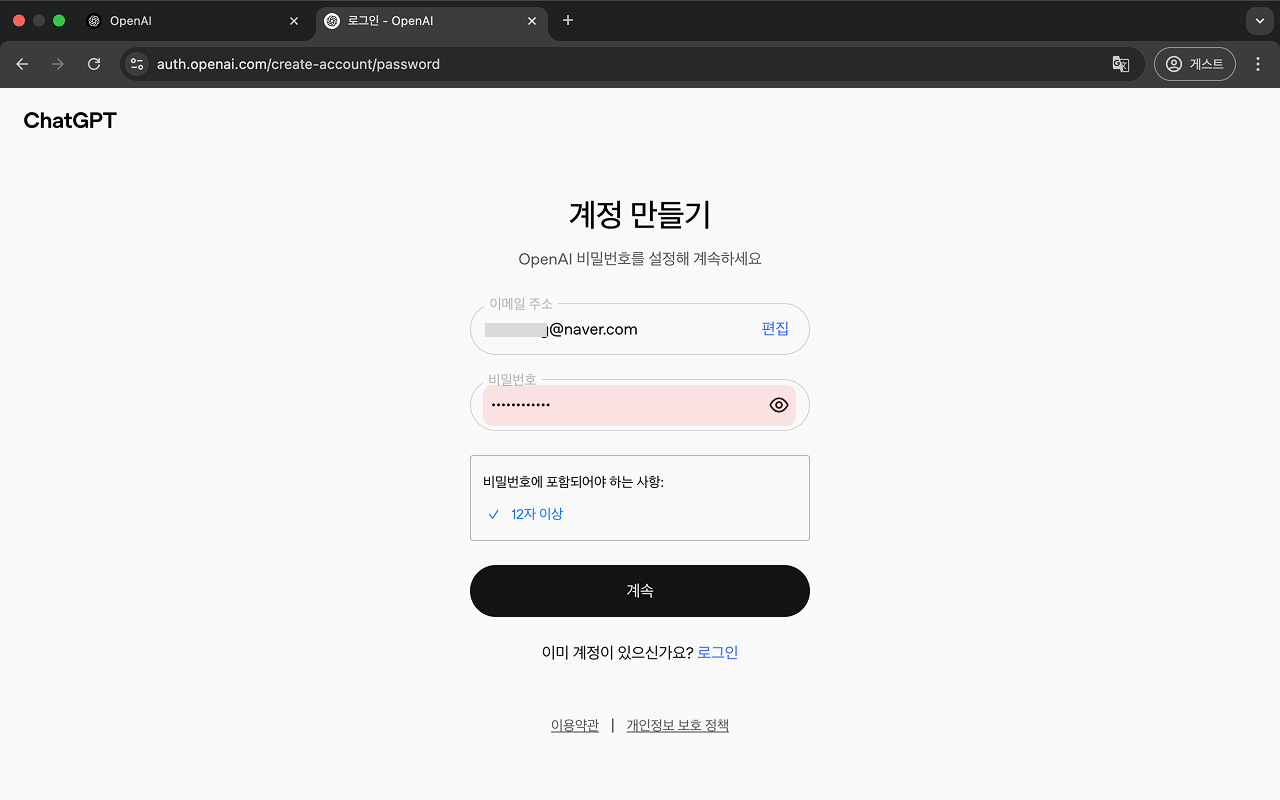The image size is (1280, 800).
Task: Focus the 비밀번호 password field
Action: pyautogui.click(x=640, y=405)
